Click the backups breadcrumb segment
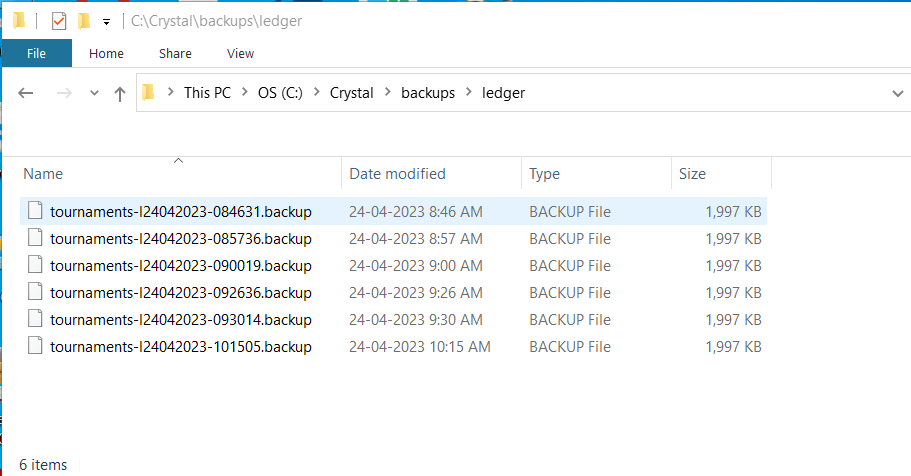Viewport: 911px width, 476px height. (x=428, y=93)
